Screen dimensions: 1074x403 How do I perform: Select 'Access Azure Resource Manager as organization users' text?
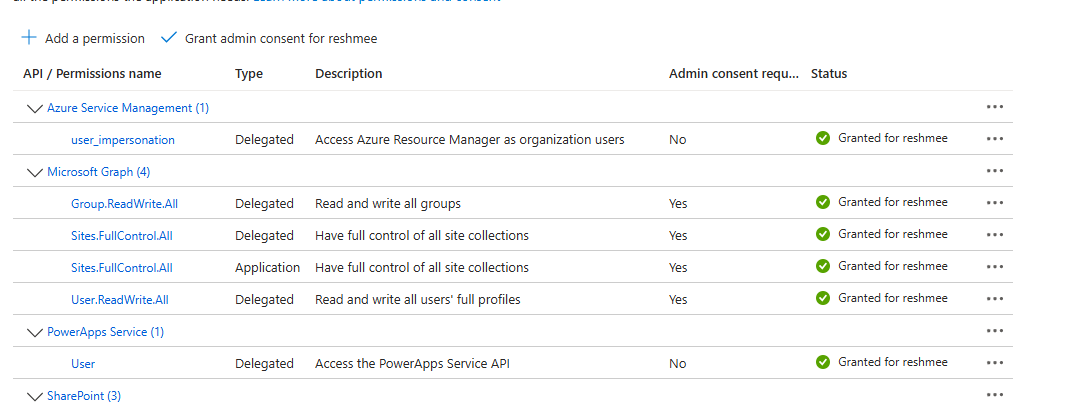click(470, 140)
